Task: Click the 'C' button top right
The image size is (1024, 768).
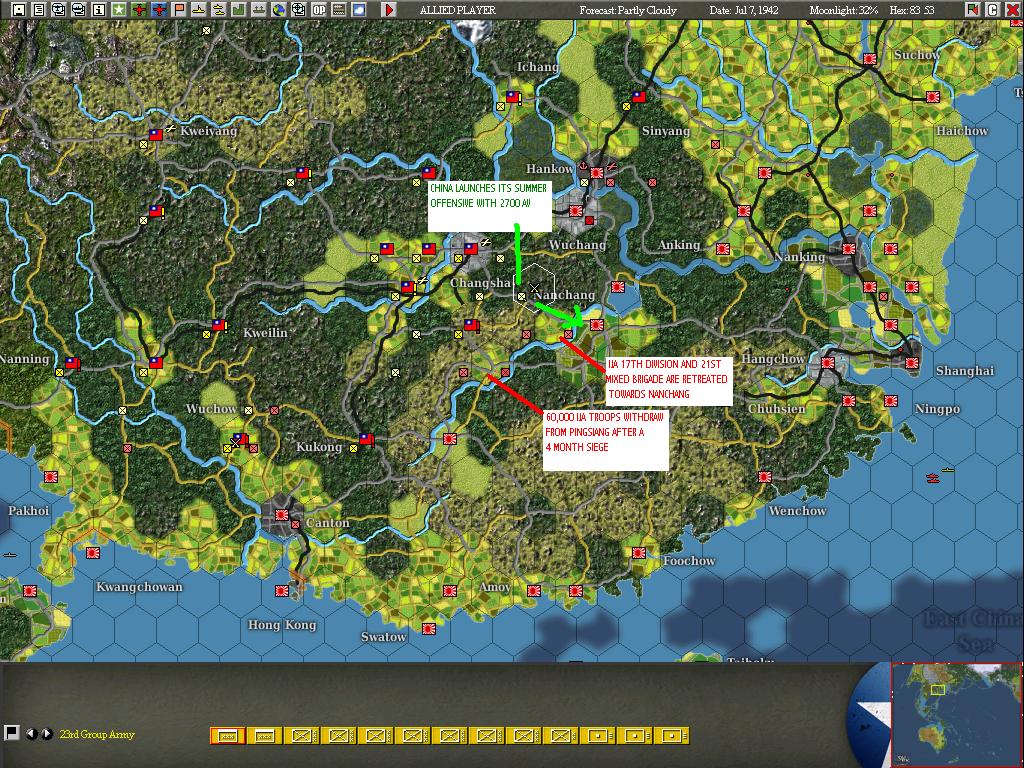Action: [992, 10]
